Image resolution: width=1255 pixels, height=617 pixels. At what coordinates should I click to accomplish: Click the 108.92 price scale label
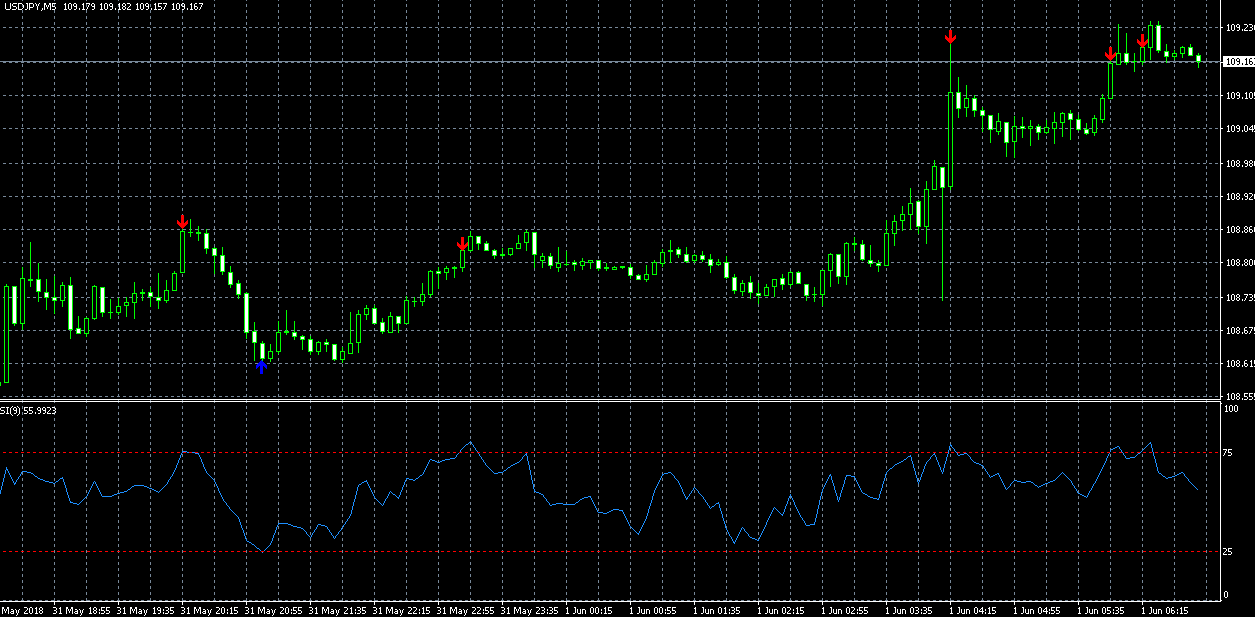tap(1240, 197)
